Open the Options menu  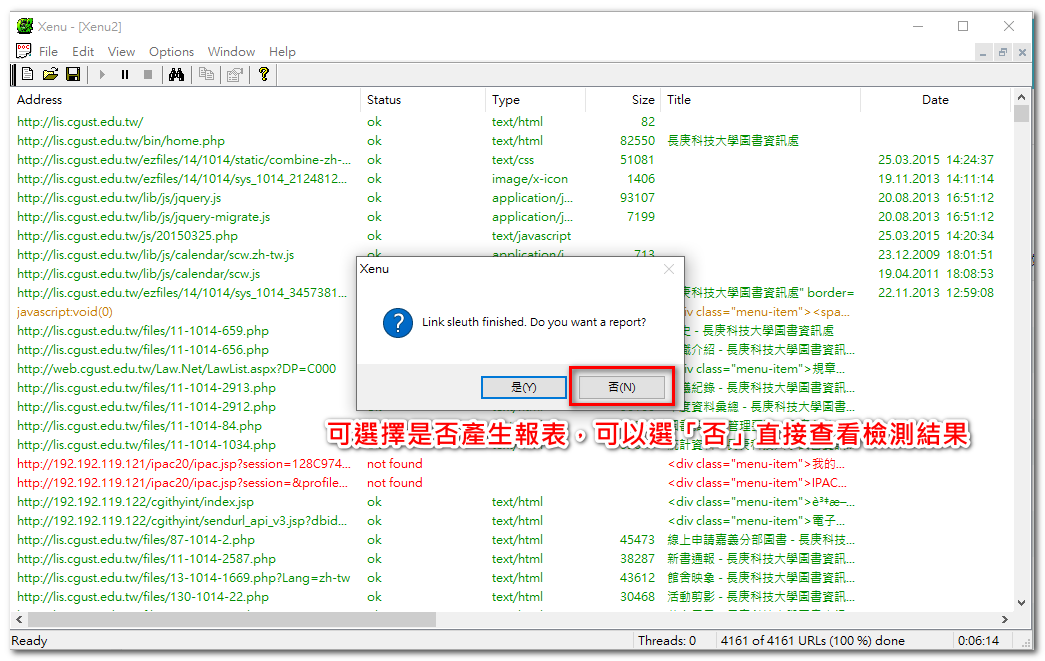[x=171, y=51]
